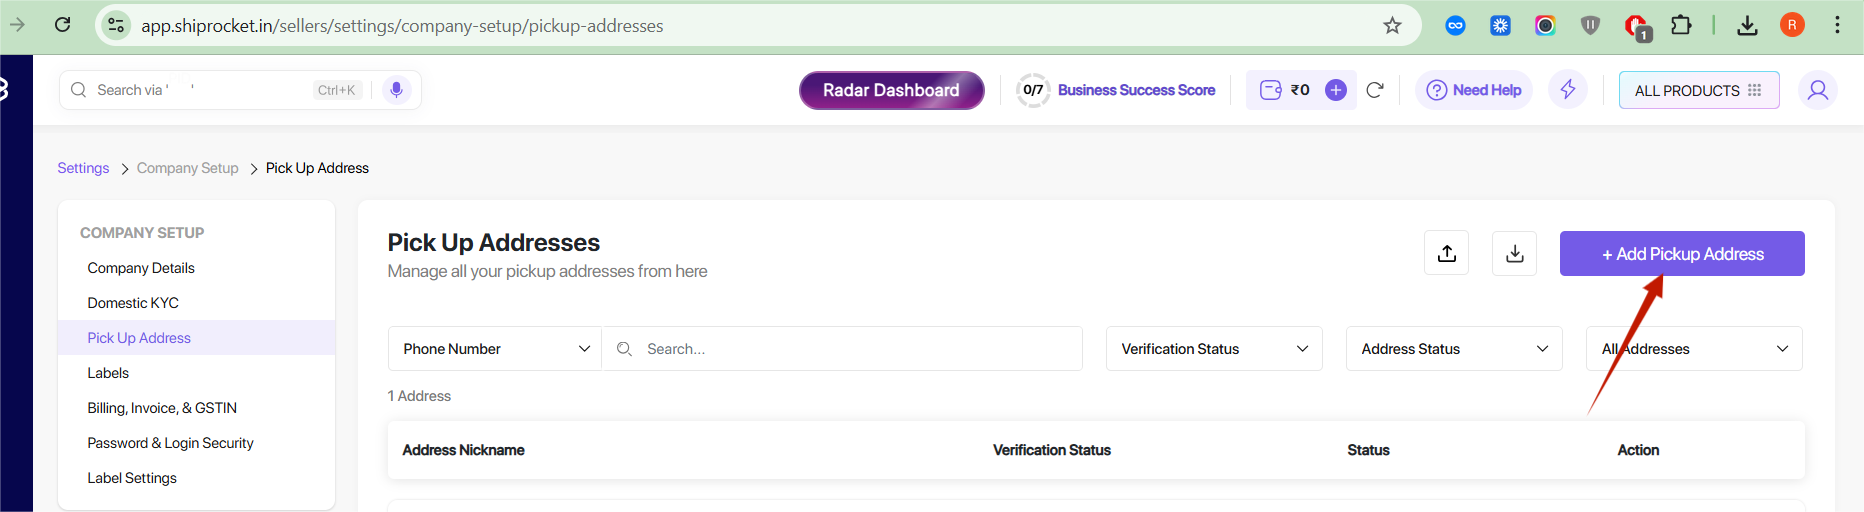Select Company Details in the sidebar
The width and height of the screenshot is (1864, 512).
coord(141,268)
